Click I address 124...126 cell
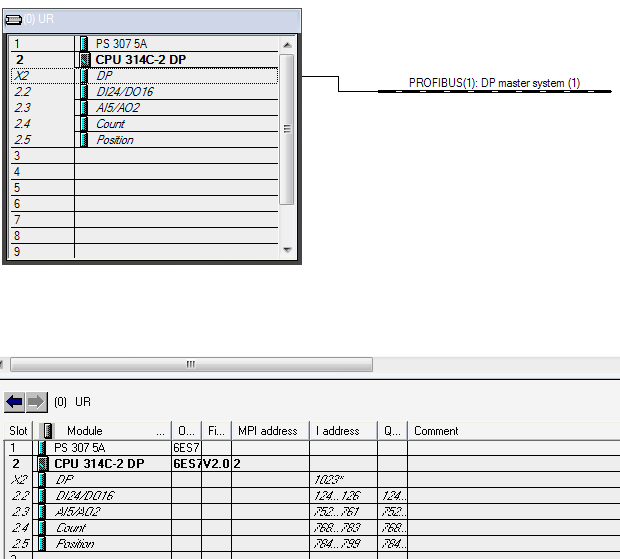 (343, 496)
